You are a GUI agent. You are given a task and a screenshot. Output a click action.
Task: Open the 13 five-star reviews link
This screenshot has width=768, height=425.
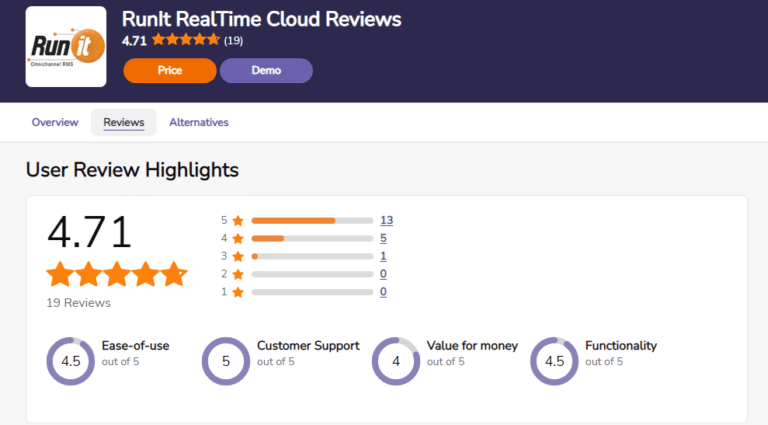coord(386,220)
